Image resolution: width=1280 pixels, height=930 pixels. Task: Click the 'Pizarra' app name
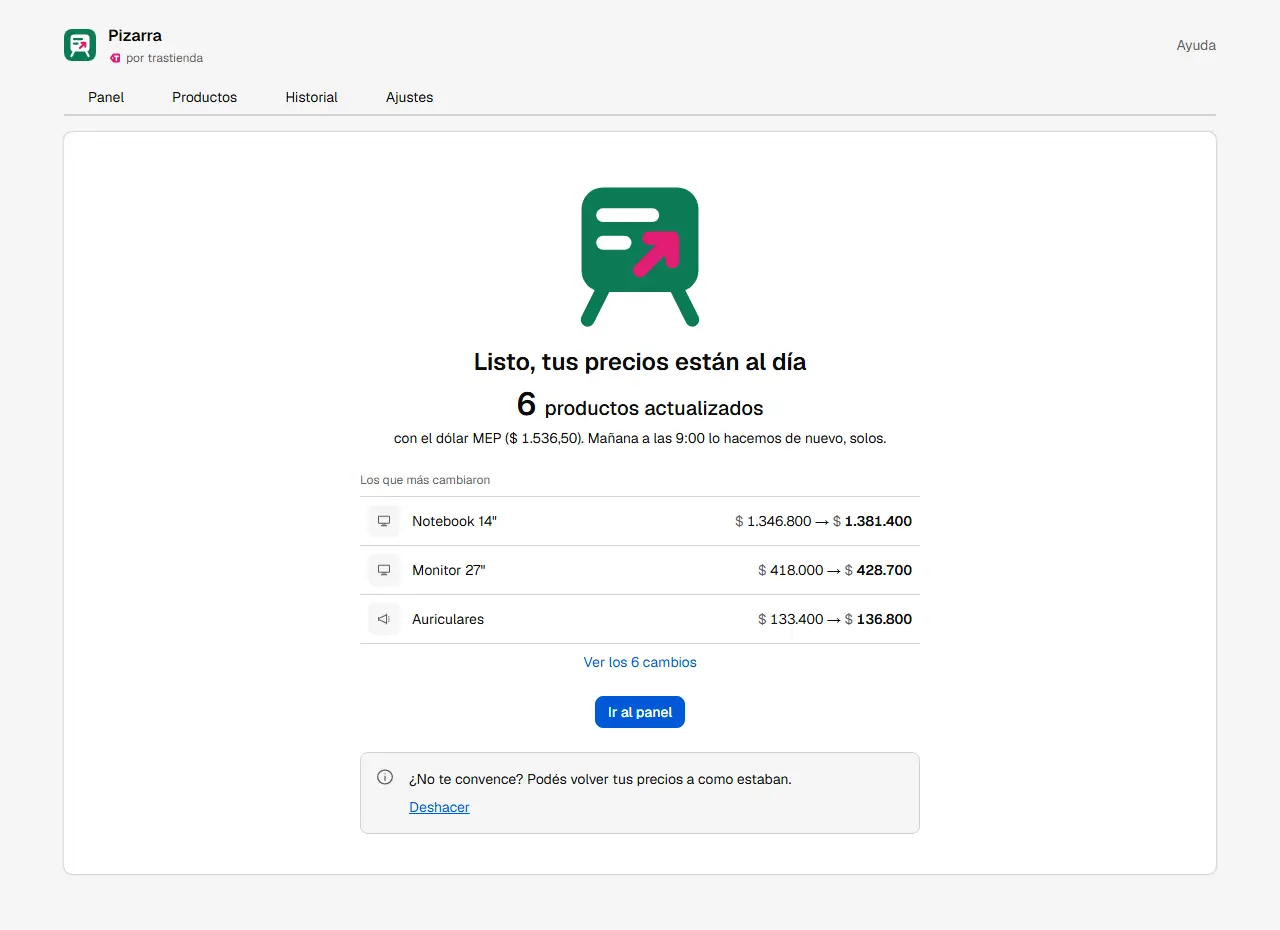135,36
